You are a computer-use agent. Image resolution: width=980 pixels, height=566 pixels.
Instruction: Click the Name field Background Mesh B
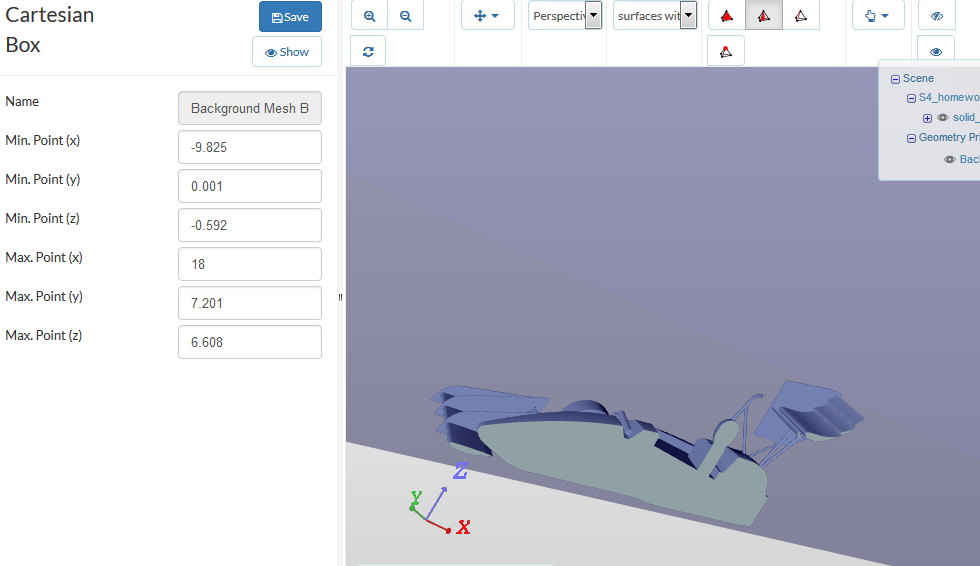pos(250,108)
